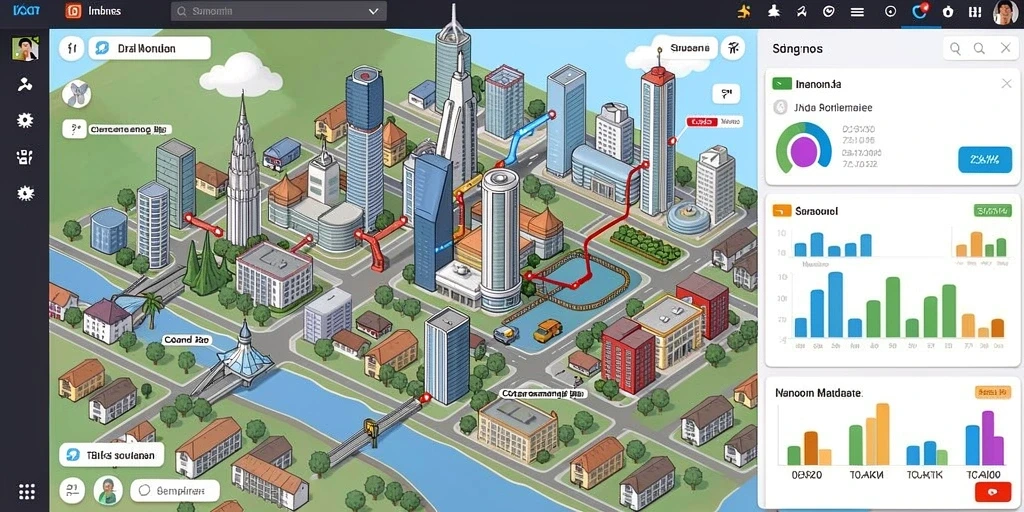Click the bottom gear icon in left sidebar
The image size is (1024, 512).
(x=25, y=193)
